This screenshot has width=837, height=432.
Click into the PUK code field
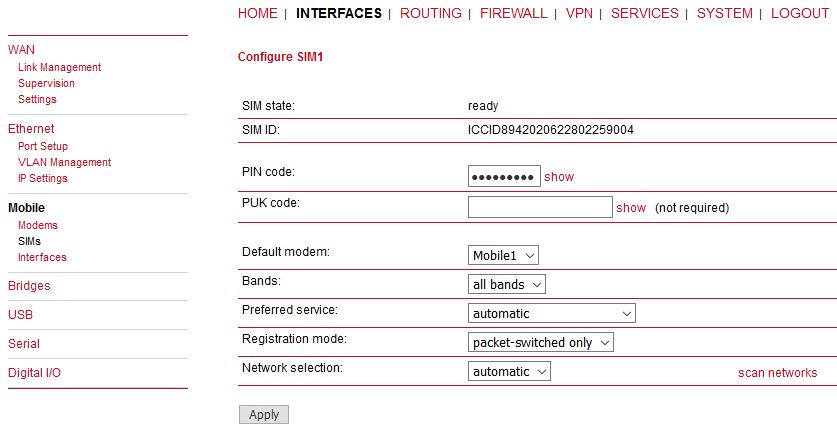point(540,207)
